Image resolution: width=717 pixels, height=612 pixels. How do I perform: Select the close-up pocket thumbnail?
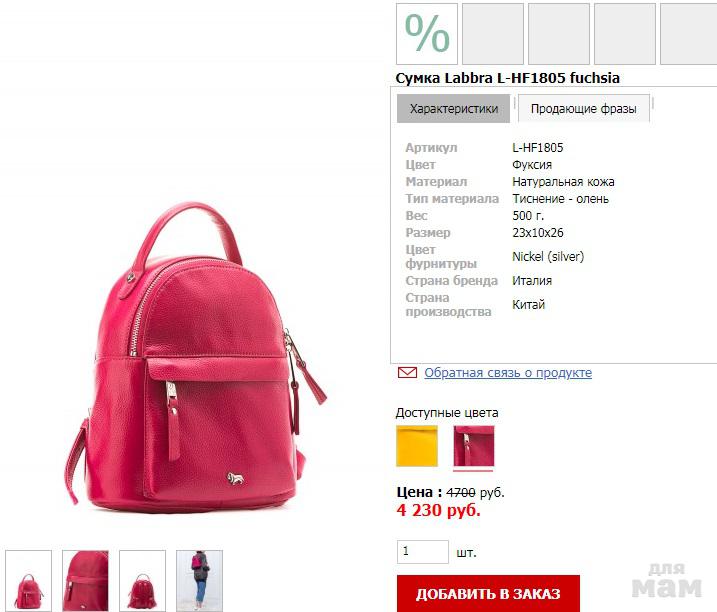(x=86, y=581)
